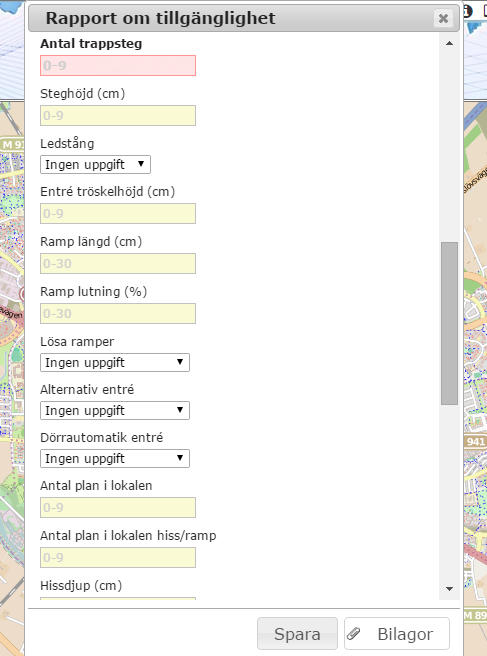Focus the Antal plan i lokalen hiss/ramp field
Screen dimensions: 487x656
tap(118, 557)
